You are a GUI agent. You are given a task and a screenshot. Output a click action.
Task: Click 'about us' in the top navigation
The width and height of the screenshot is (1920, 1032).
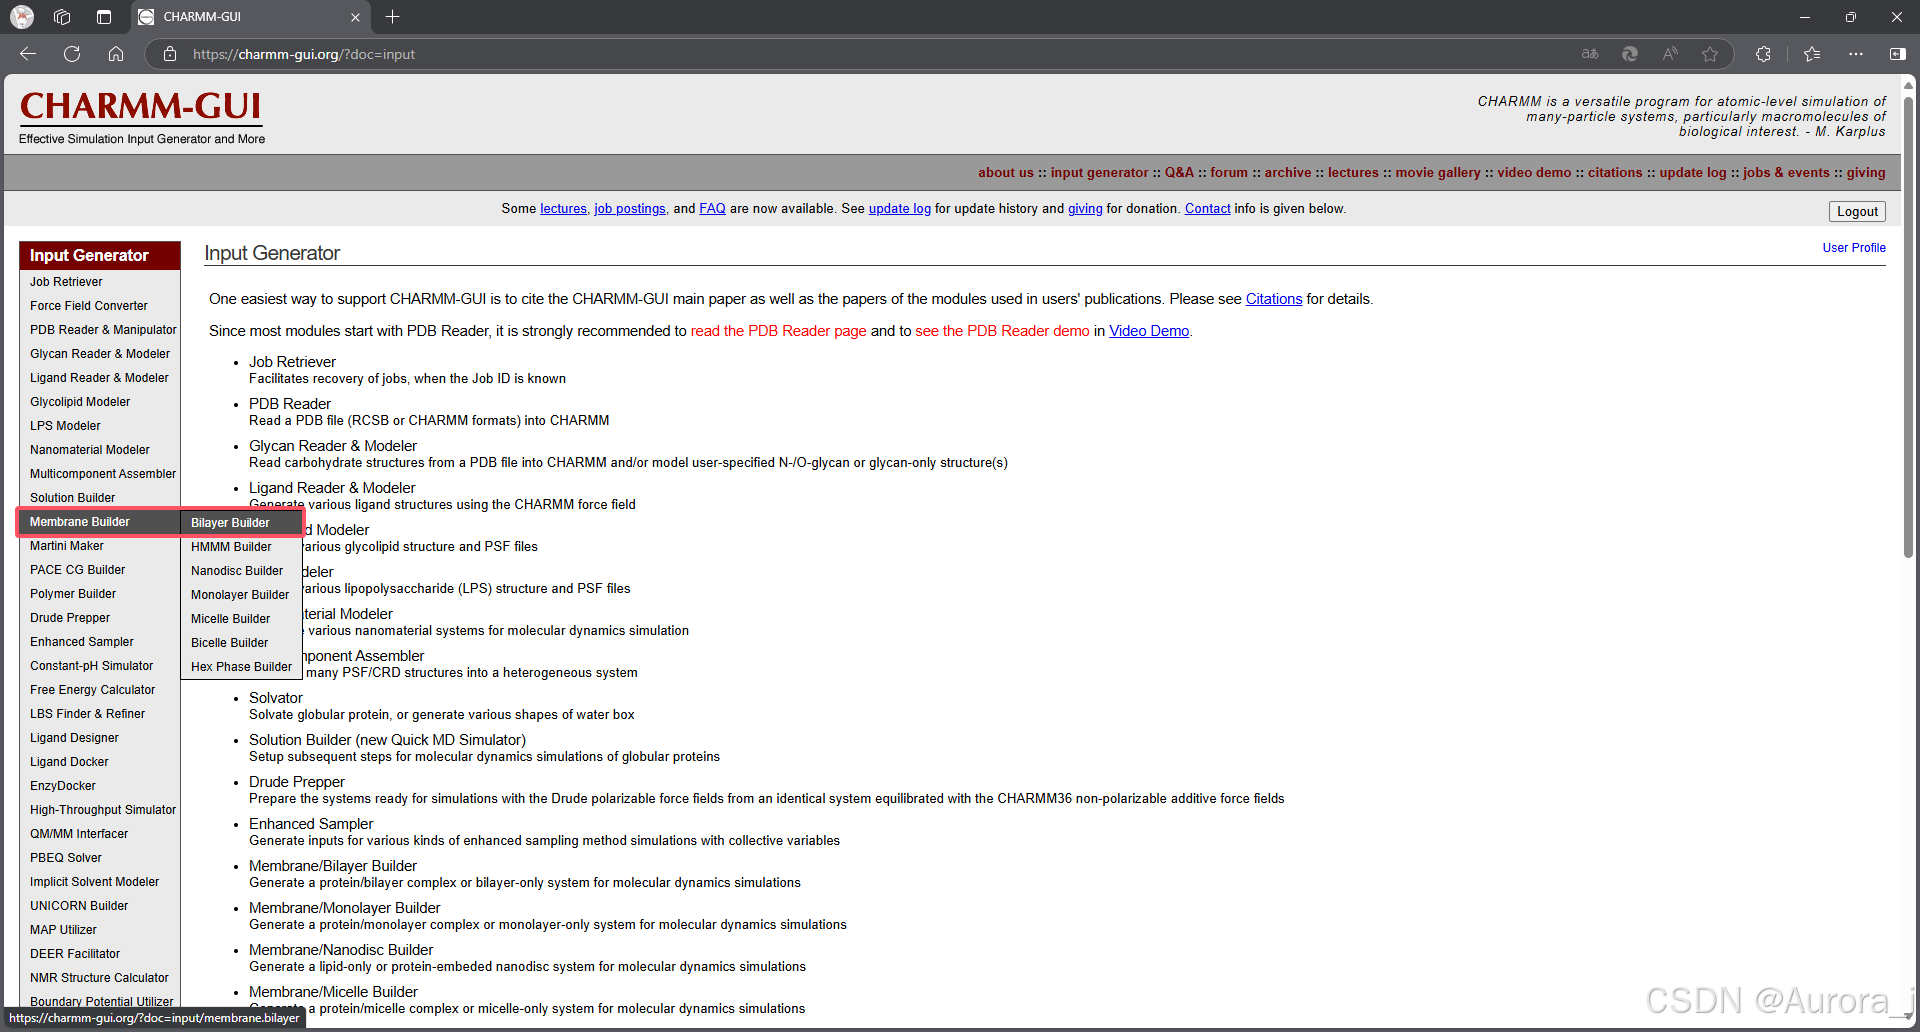(x=1005, y=173)
